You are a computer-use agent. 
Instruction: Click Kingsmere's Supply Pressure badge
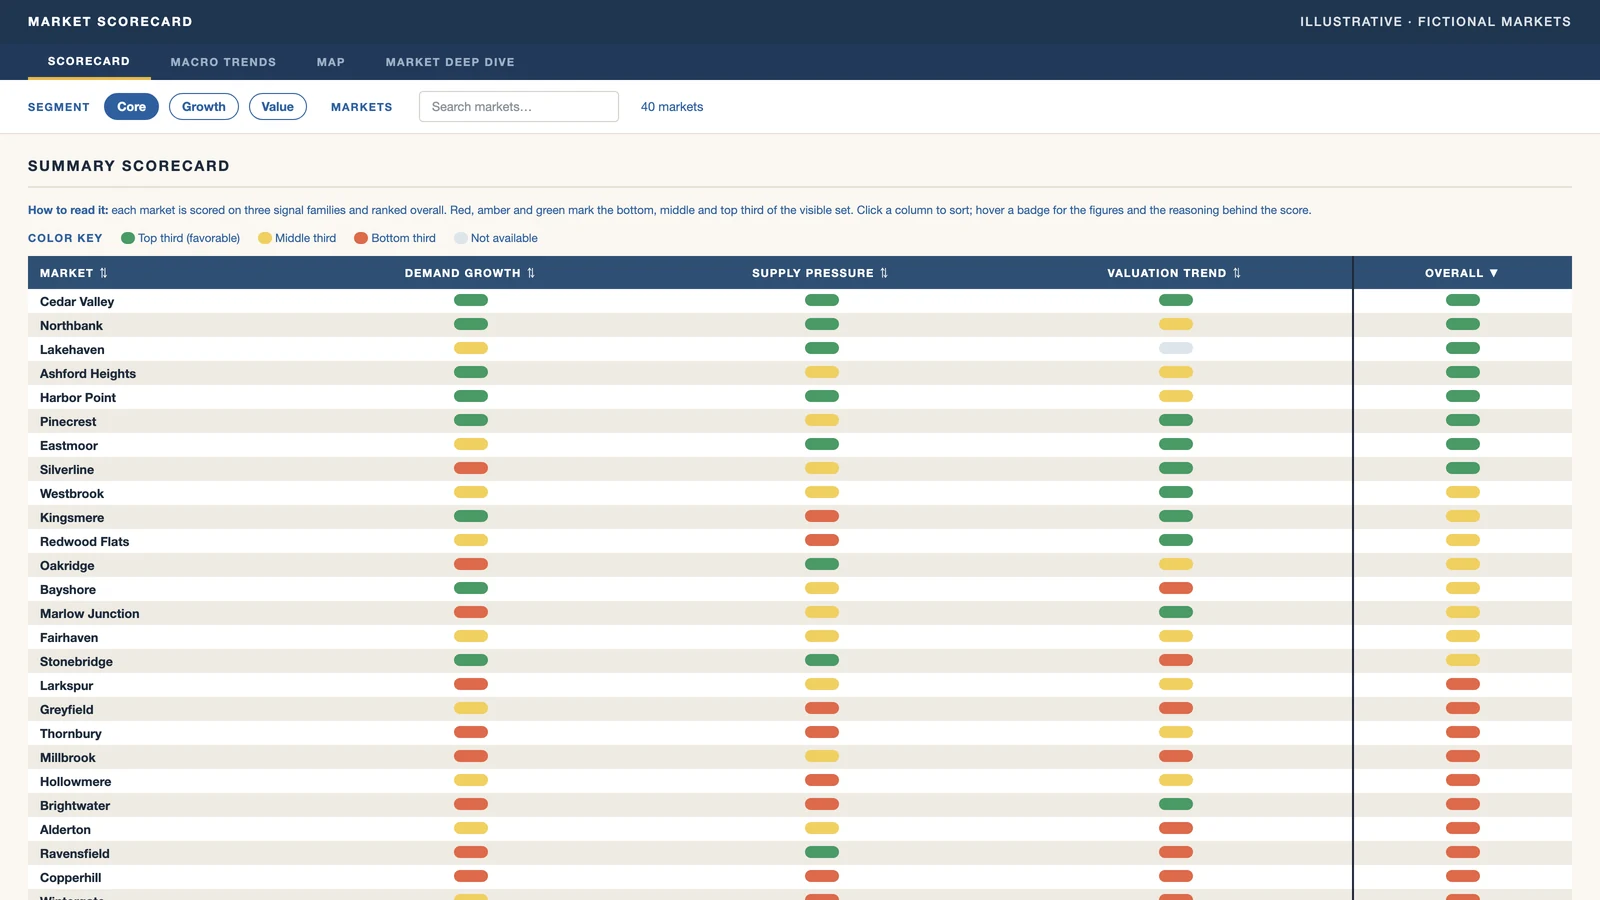(x=822, y=516)
